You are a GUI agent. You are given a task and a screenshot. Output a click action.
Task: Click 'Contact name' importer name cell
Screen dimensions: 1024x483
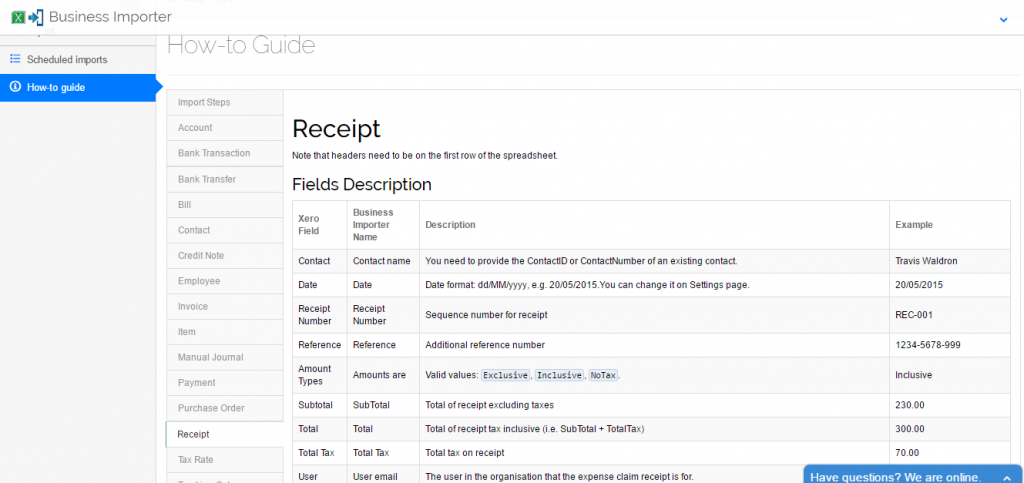click(382, 261)
